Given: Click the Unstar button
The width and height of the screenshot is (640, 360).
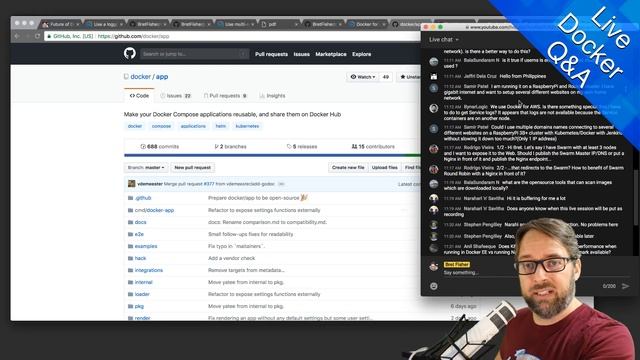Looking at the screenshot, I should (x=409, y=77).
